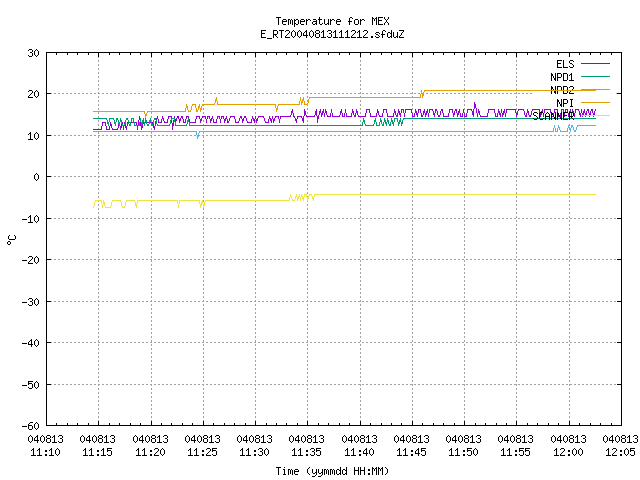The image size is (640, 480).
Task: Click the NPI legend label
Action: (x=565, y=103)
